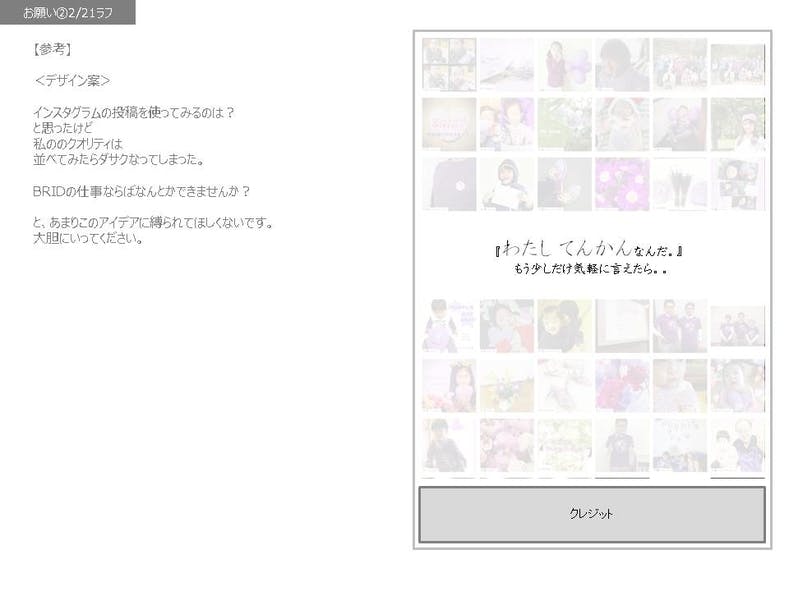Select the 大胆にいってください line
The height and width of the screenshot is (591, 789).
[88, 238]
